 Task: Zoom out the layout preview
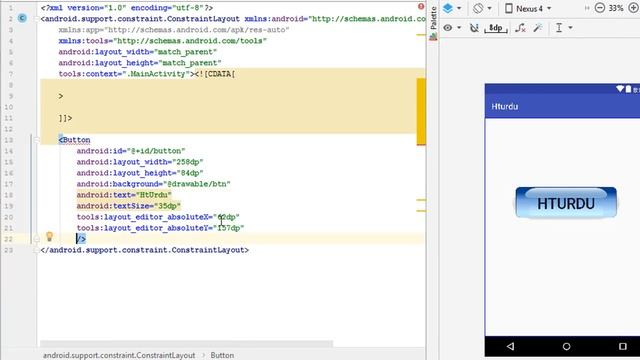click(600, 8)
